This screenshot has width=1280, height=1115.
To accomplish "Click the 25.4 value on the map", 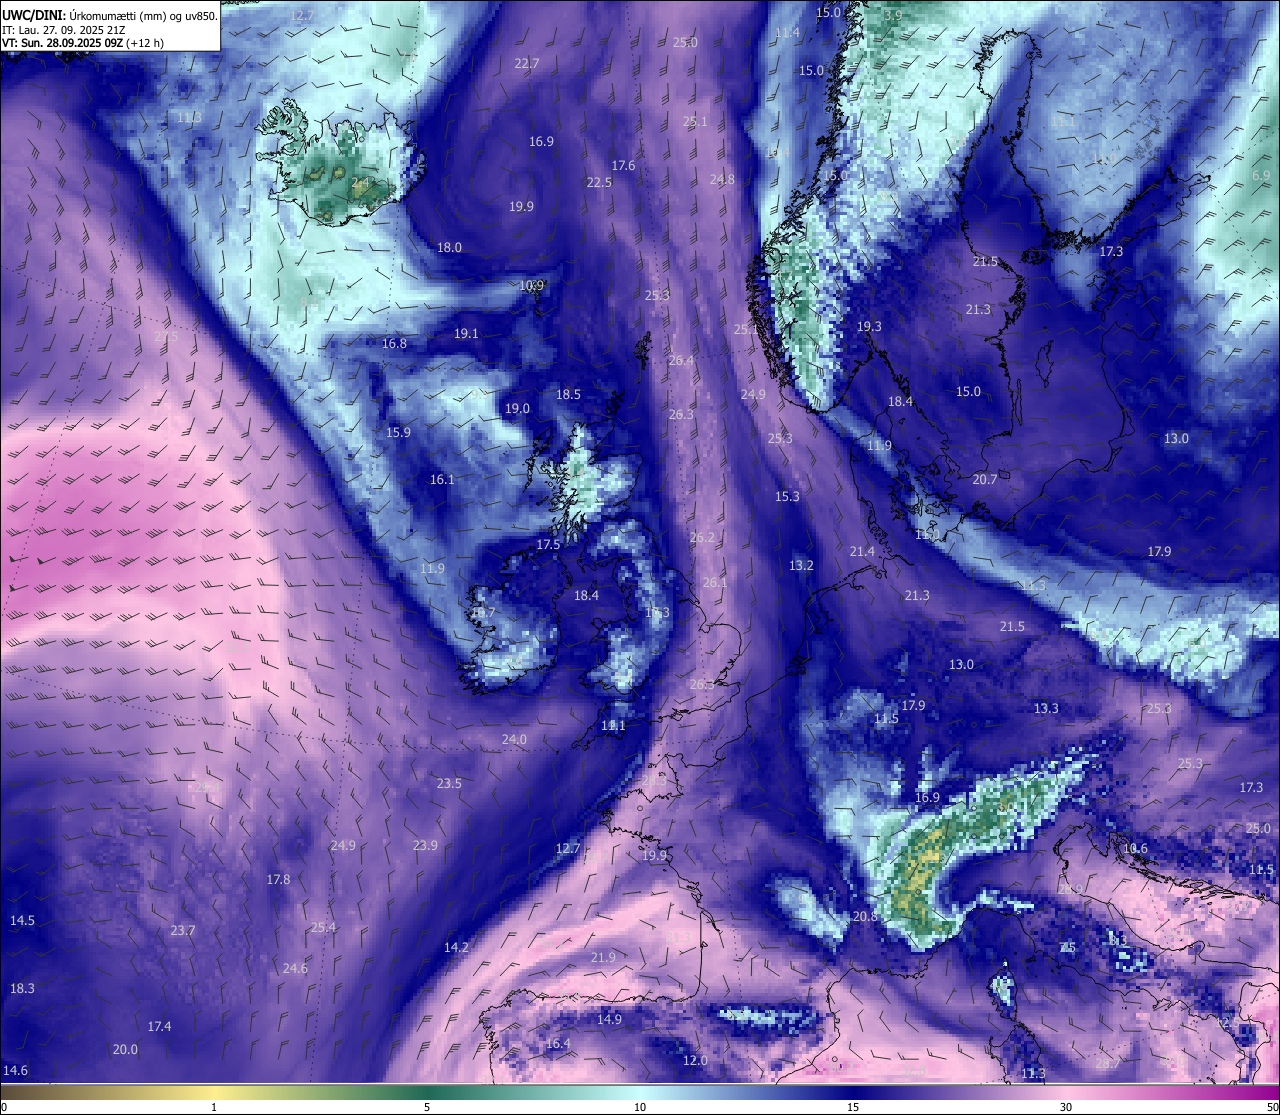I will [324, 928].
